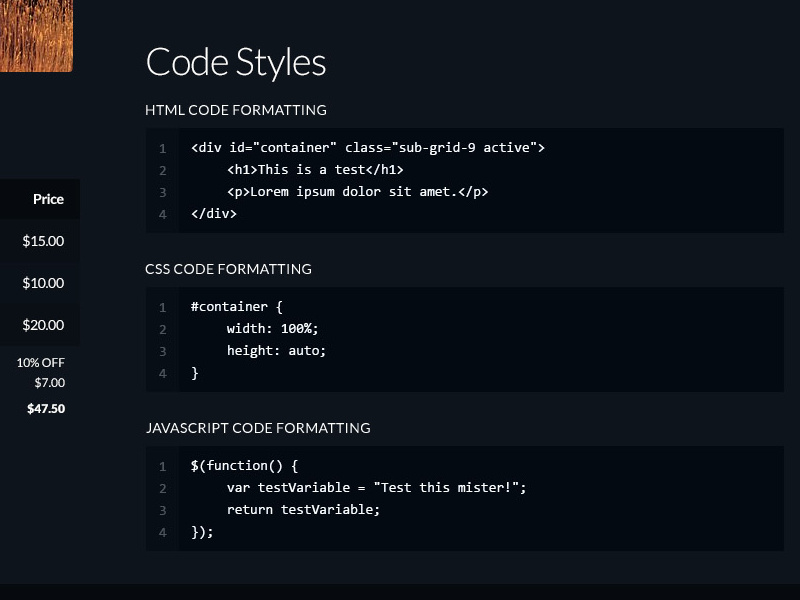Select the HTML Code Formatting heading

(236, 110)
